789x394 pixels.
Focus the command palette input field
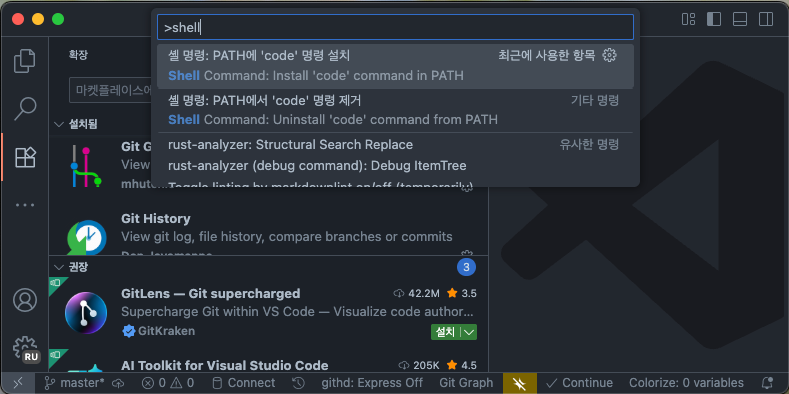tap(395, 27)
